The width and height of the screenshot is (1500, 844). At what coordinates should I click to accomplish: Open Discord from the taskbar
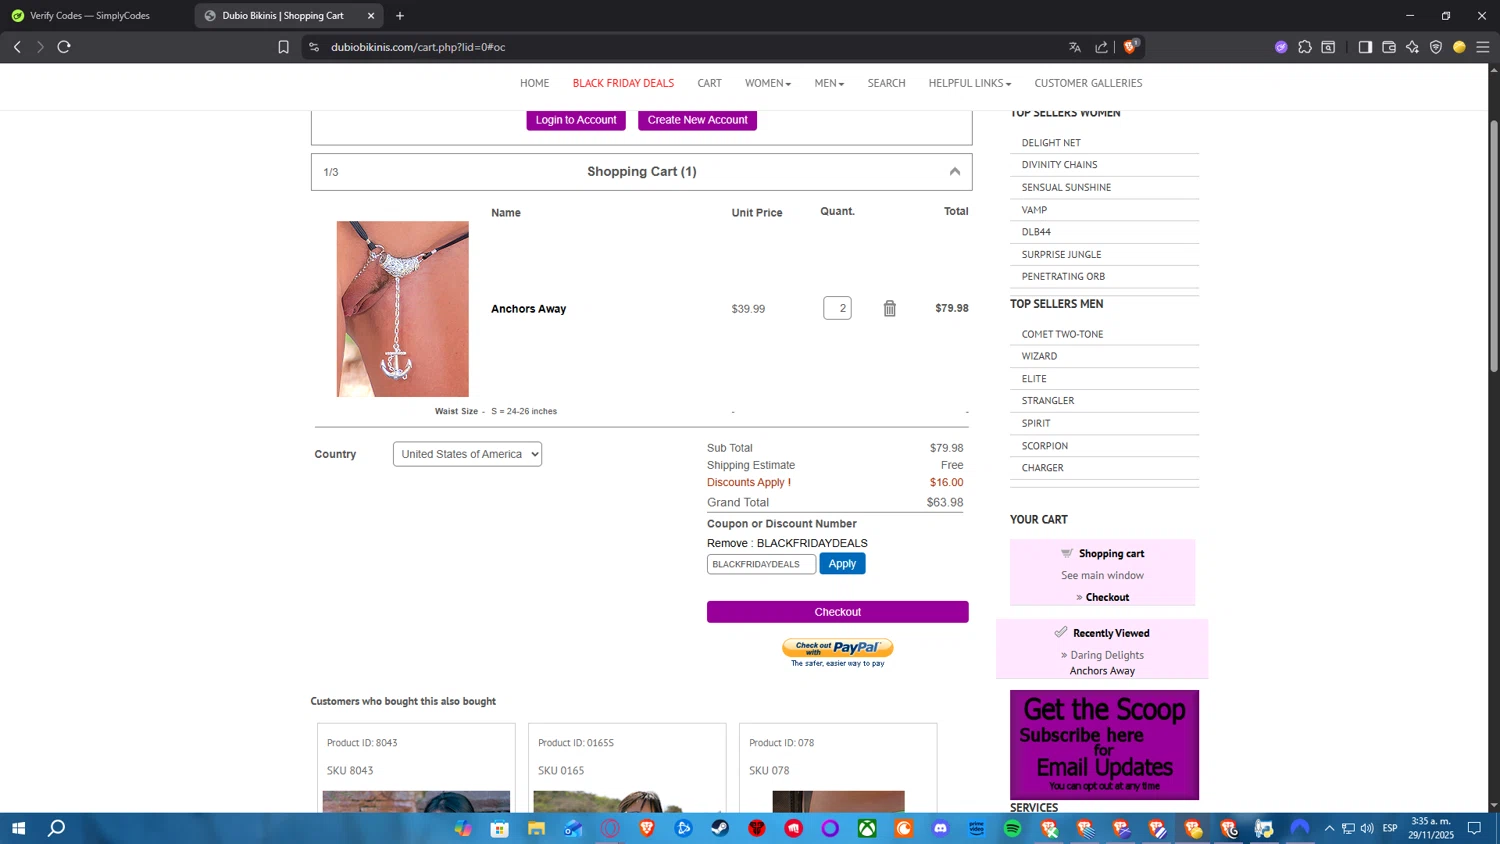coord(940,828)
